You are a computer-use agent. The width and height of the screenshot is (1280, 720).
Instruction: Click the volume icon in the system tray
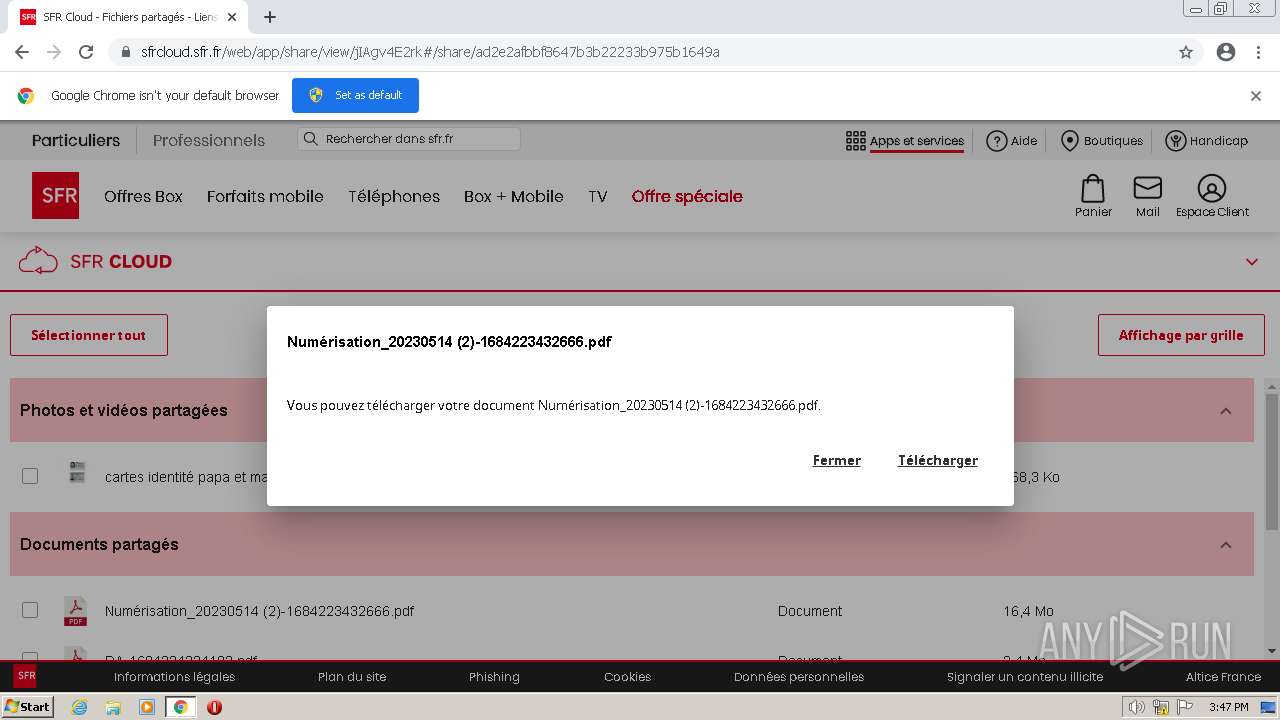[1136, 707]
